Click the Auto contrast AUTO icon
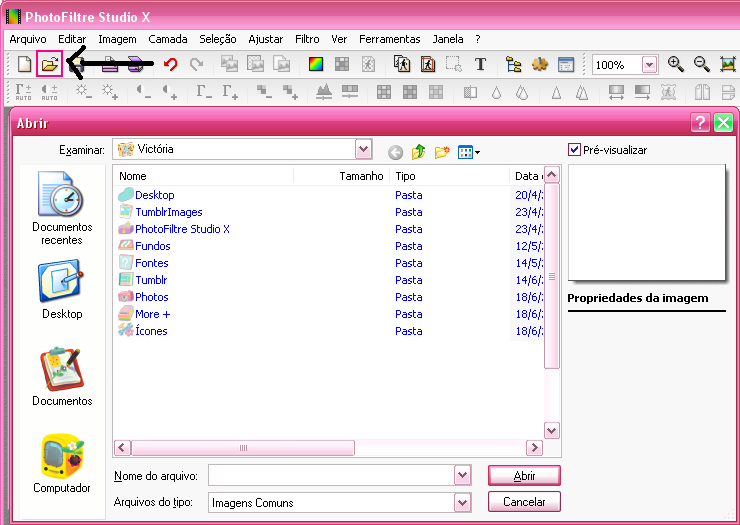This screenshot has width=740, height=525. (x=49, y=92)
